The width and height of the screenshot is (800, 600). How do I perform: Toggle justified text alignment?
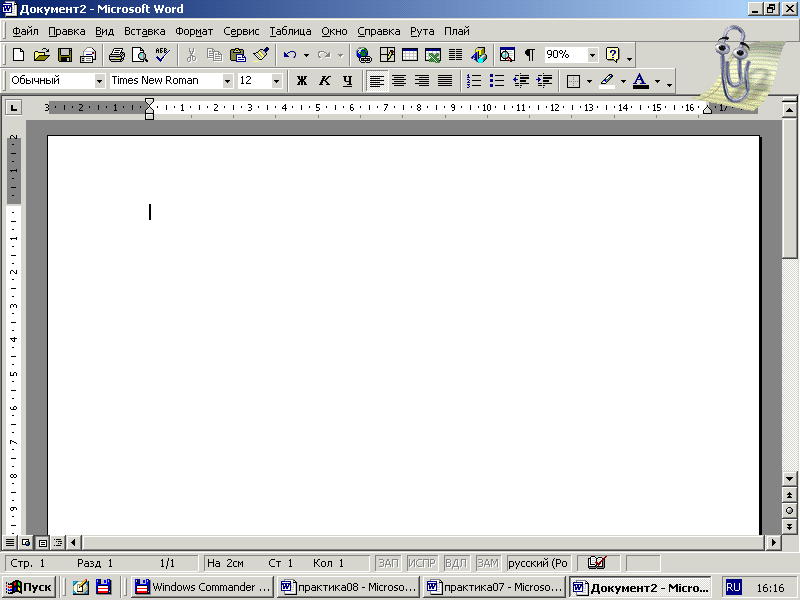coord(445,81)
